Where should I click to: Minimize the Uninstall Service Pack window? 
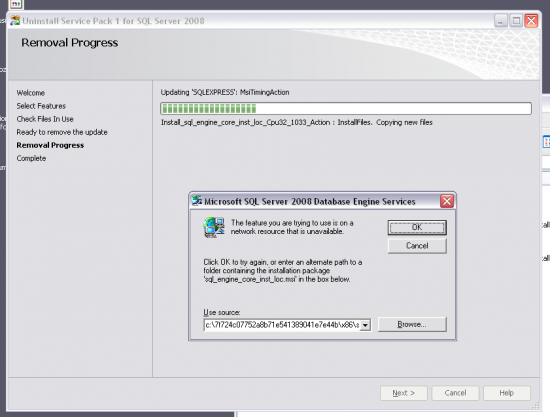[501, 21]
